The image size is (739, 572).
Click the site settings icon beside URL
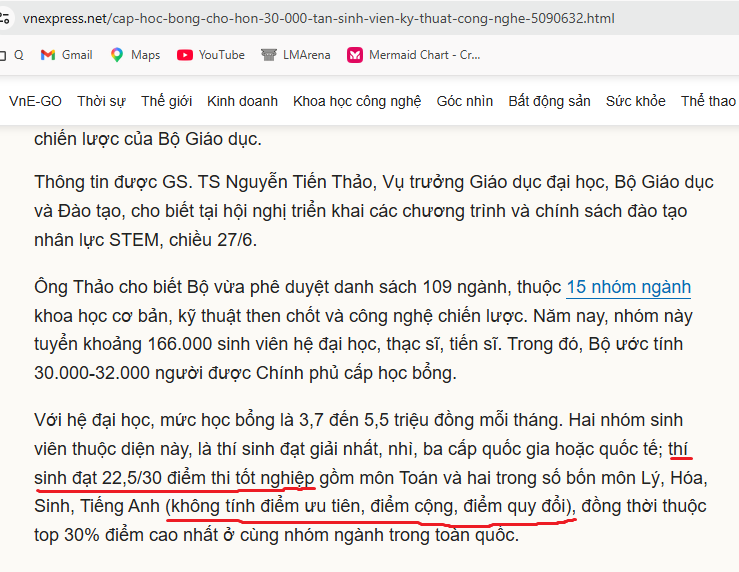4,18
